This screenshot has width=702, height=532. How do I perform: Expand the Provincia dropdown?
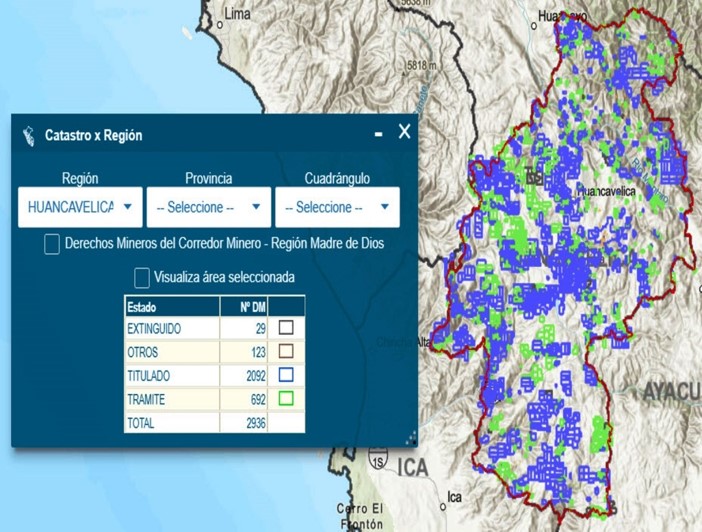(x=208, y=207)
